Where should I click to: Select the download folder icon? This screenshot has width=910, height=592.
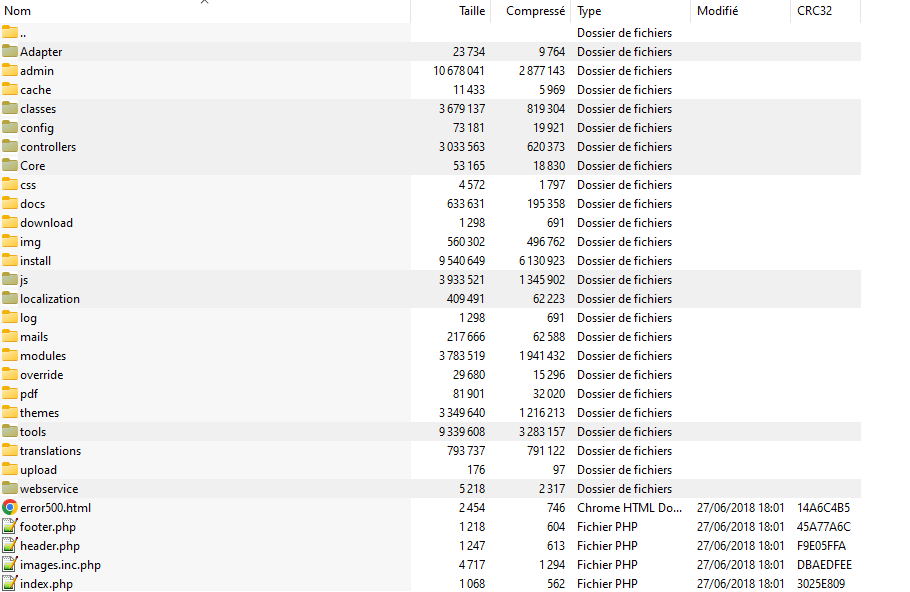coord(10,222)
